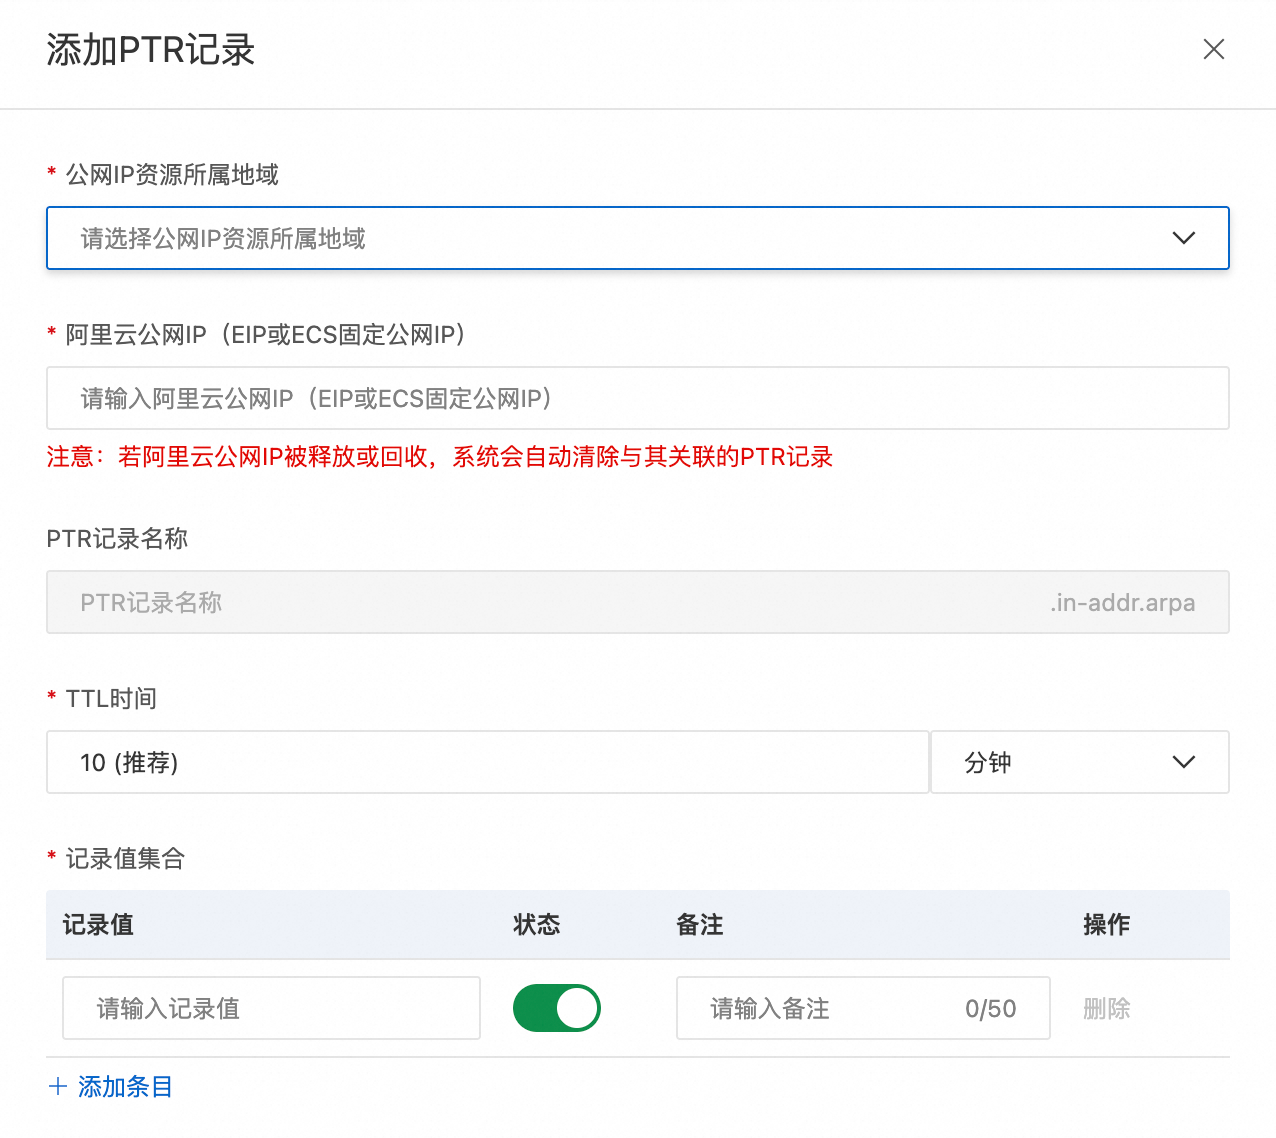The image size is (1276, 1138).
Task: Click the TTL时间 field label
Action: tap(111, 699)
